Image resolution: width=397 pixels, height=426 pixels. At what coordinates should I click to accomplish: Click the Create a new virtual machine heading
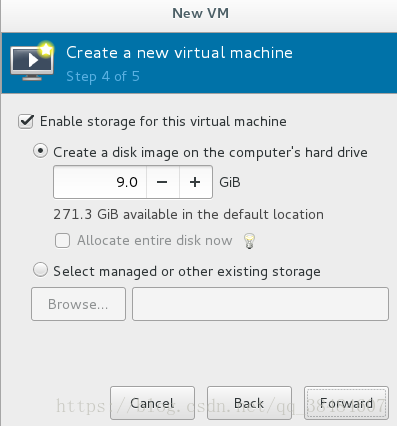click(179, 53)
